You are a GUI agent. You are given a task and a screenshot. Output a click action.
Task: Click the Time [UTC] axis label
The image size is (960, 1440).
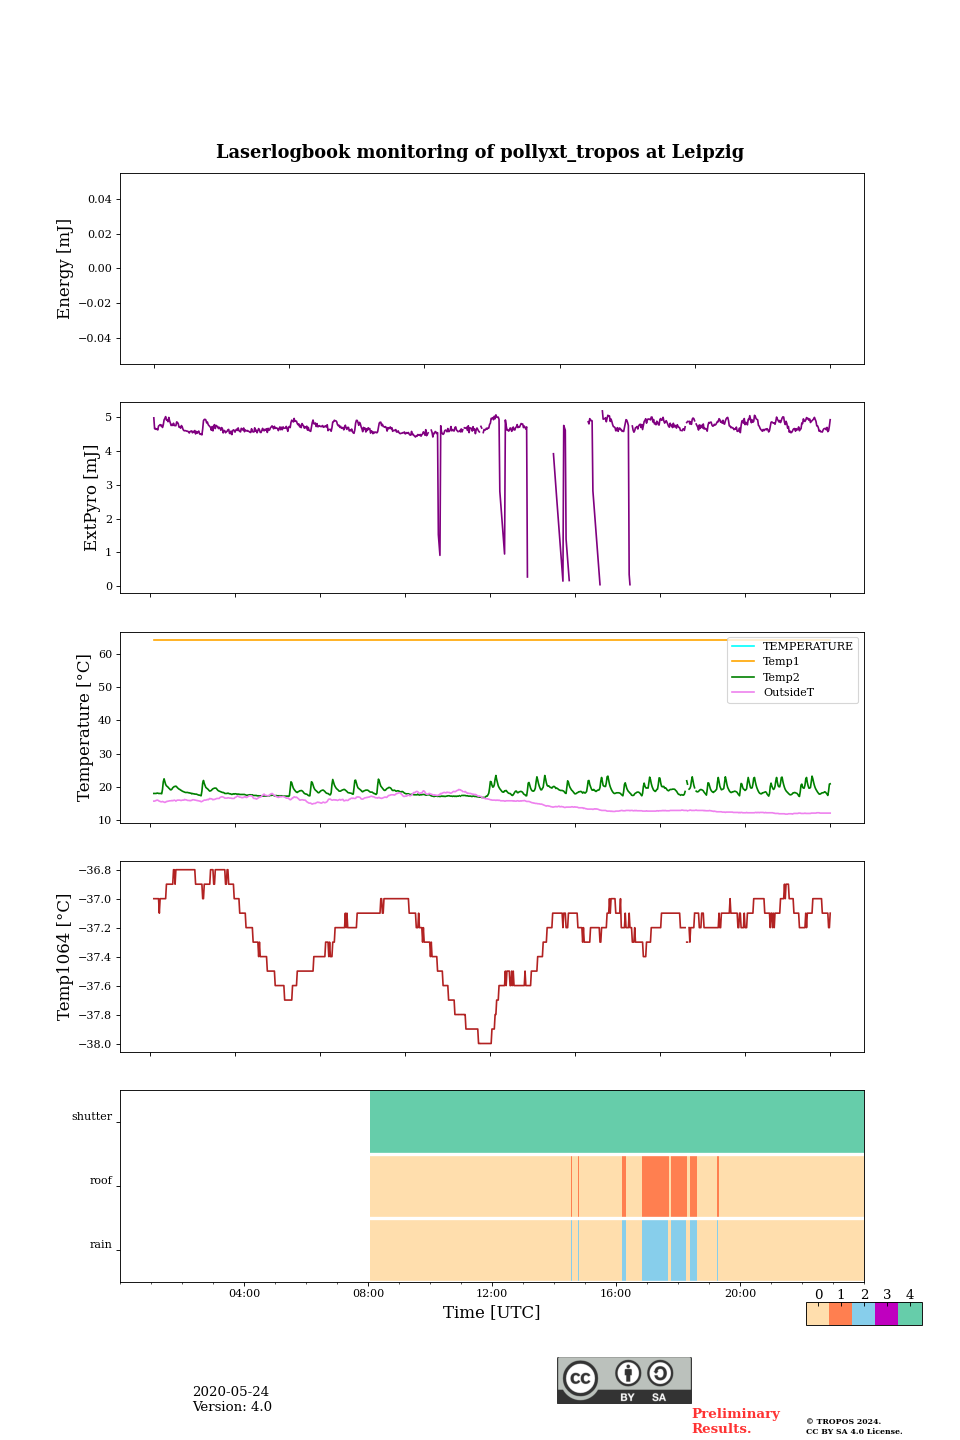492,1313
